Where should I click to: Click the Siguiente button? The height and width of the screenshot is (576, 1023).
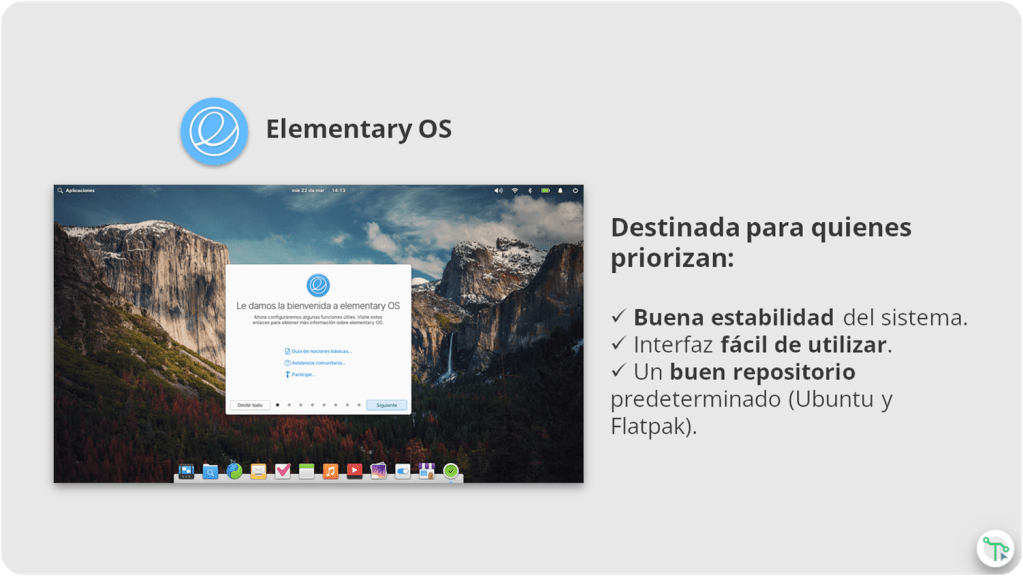point(387,405)
